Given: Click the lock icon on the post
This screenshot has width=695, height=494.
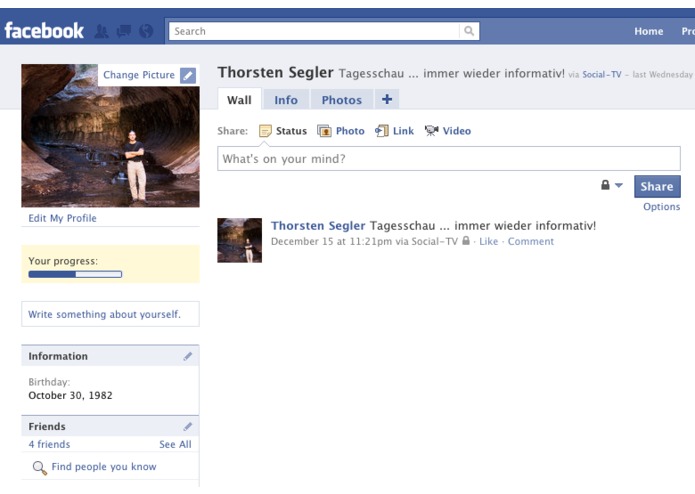Looking at the screenshot, I should click(466, 241).
